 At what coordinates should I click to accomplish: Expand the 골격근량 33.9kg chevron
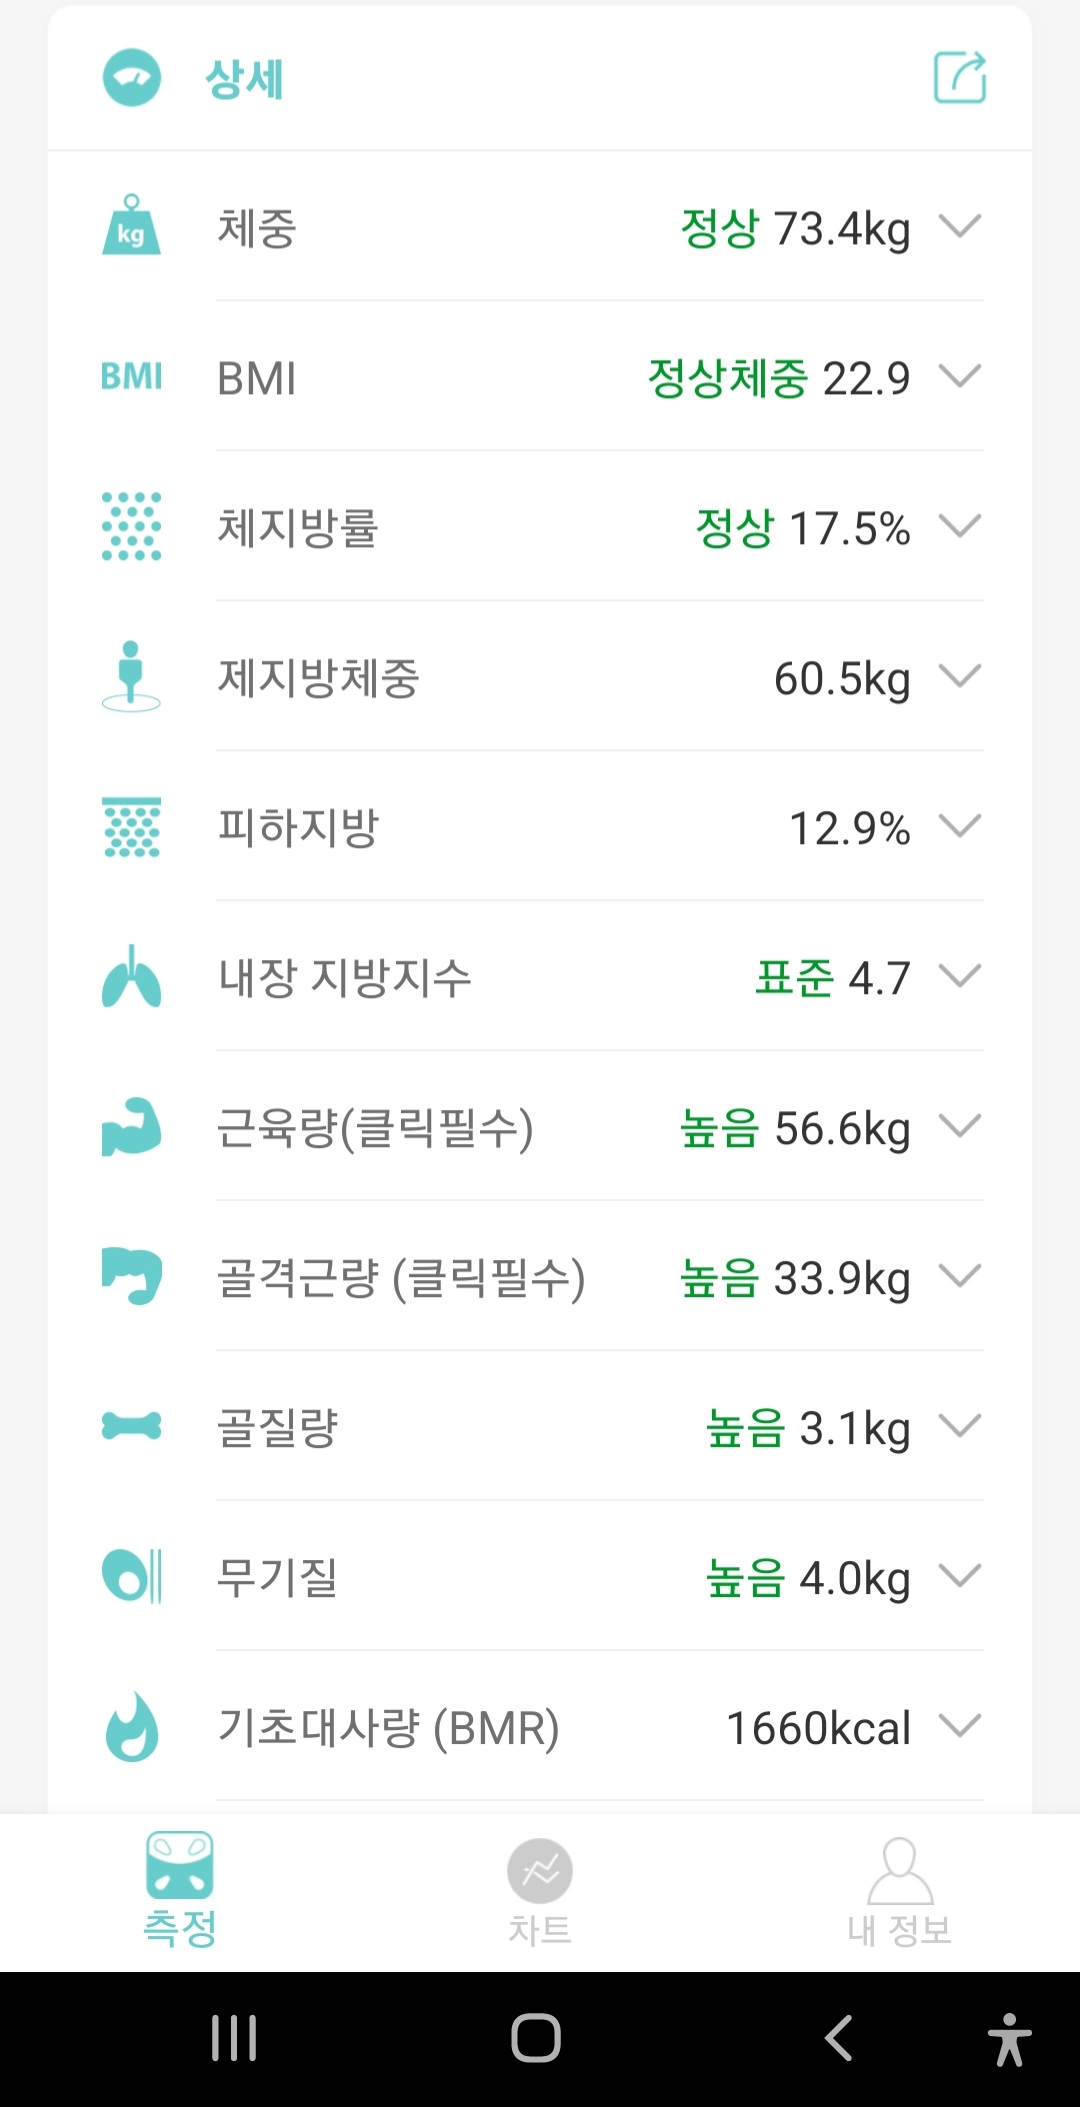[x=960, y=1276]
